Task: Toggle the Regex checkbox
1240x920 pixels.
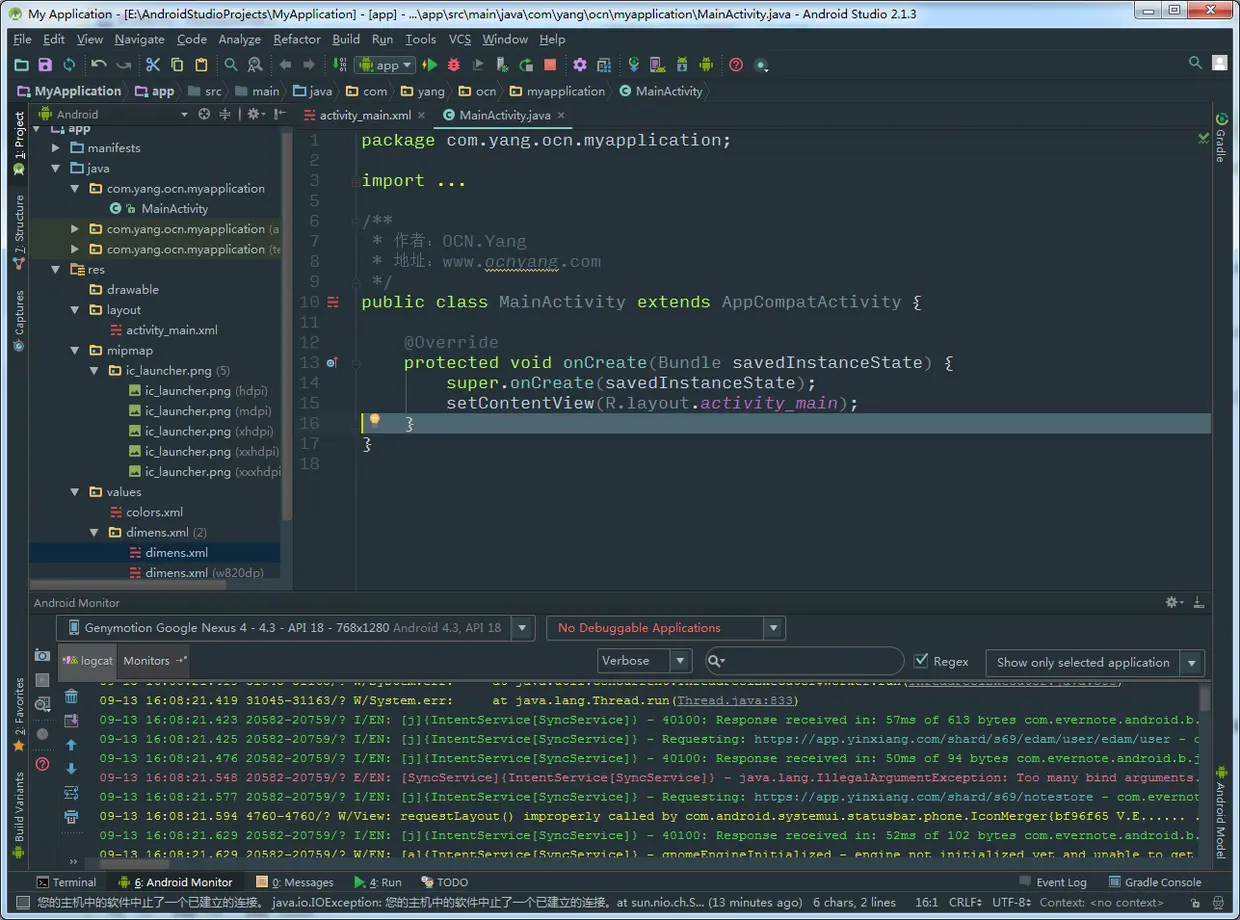Action: [922, 661]
